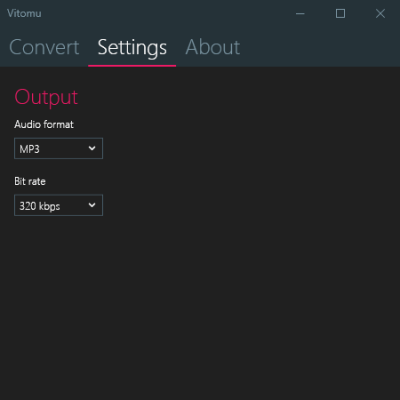Select the Settings tab

coord(132,48)
